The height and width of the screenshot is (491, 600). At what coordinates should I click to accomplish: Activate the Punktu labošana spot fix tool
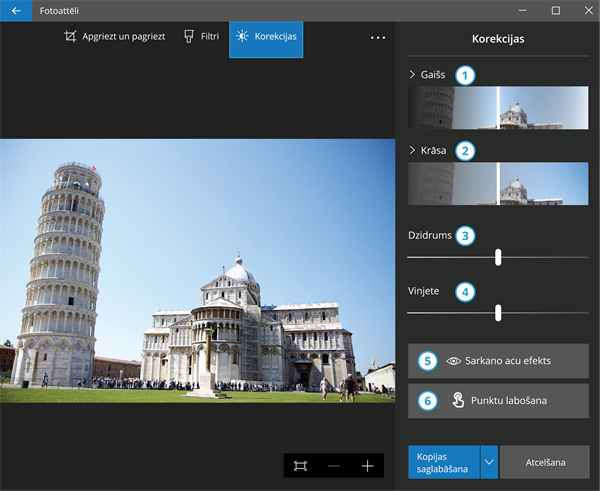[x=498, y=400]
